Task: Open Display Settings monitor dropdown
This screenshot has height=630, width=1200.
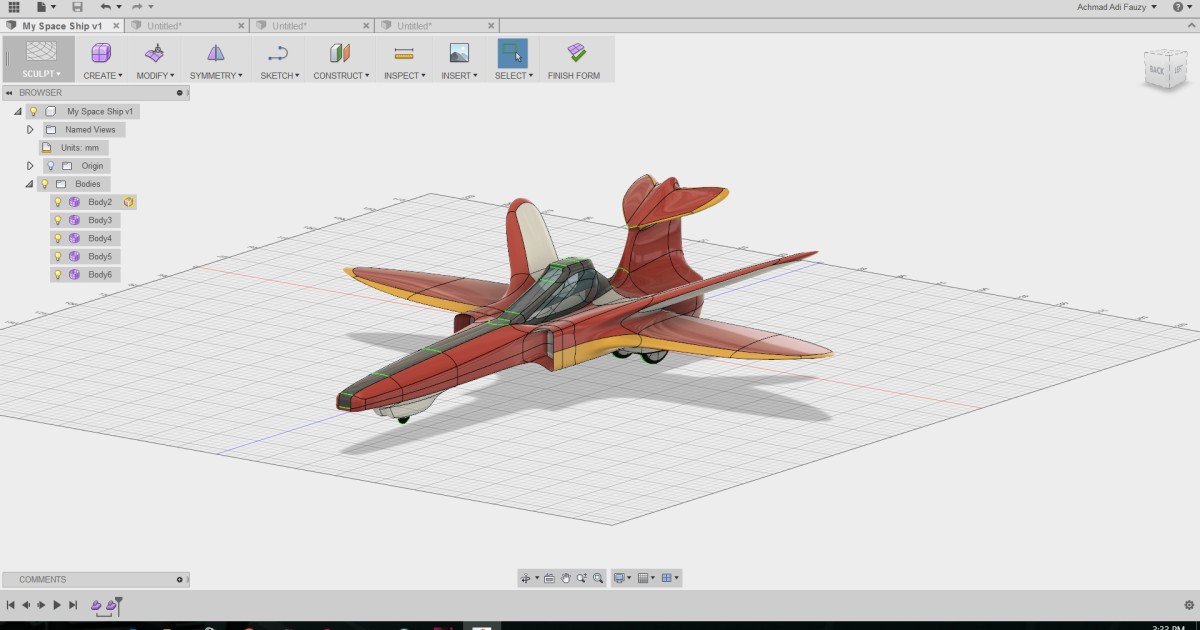Action: (622, 578)
